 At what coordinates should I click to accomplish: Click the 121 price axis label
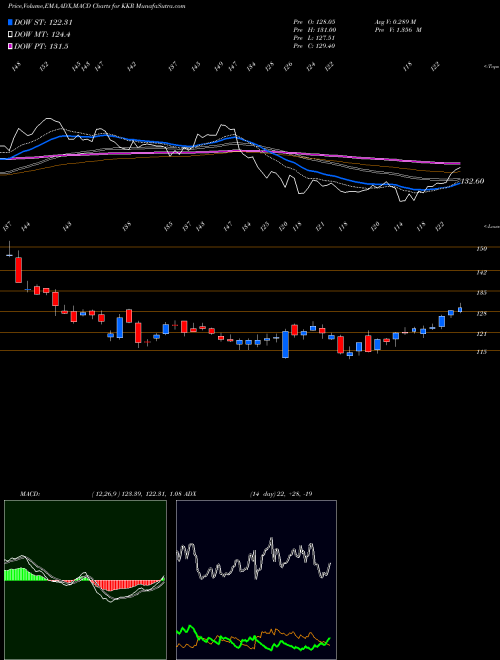click(x=481, y=334)
